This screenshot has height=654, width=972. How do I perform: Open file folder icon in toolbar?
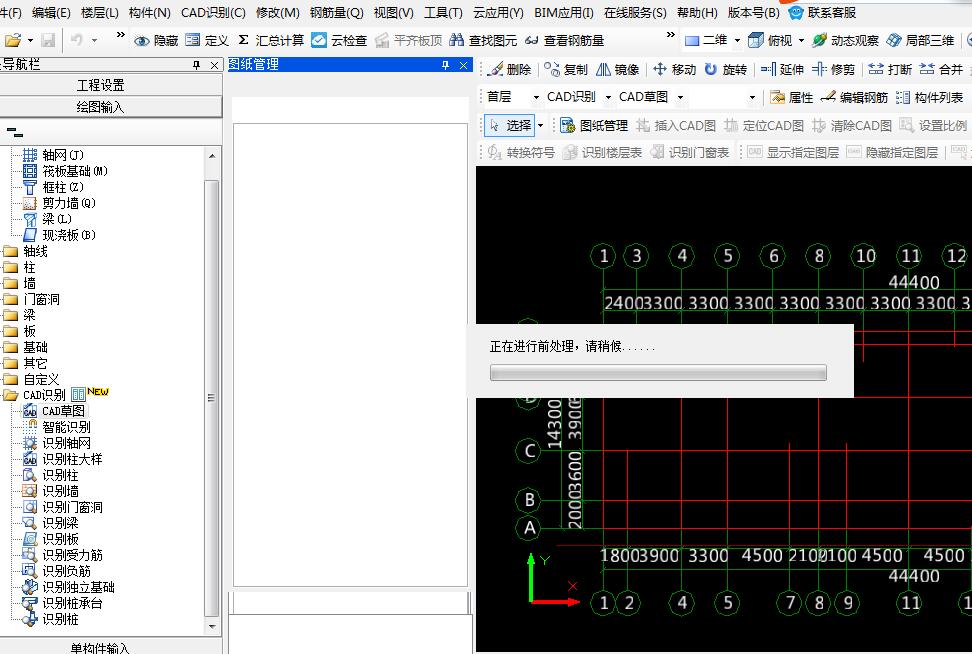pos(12,41)
